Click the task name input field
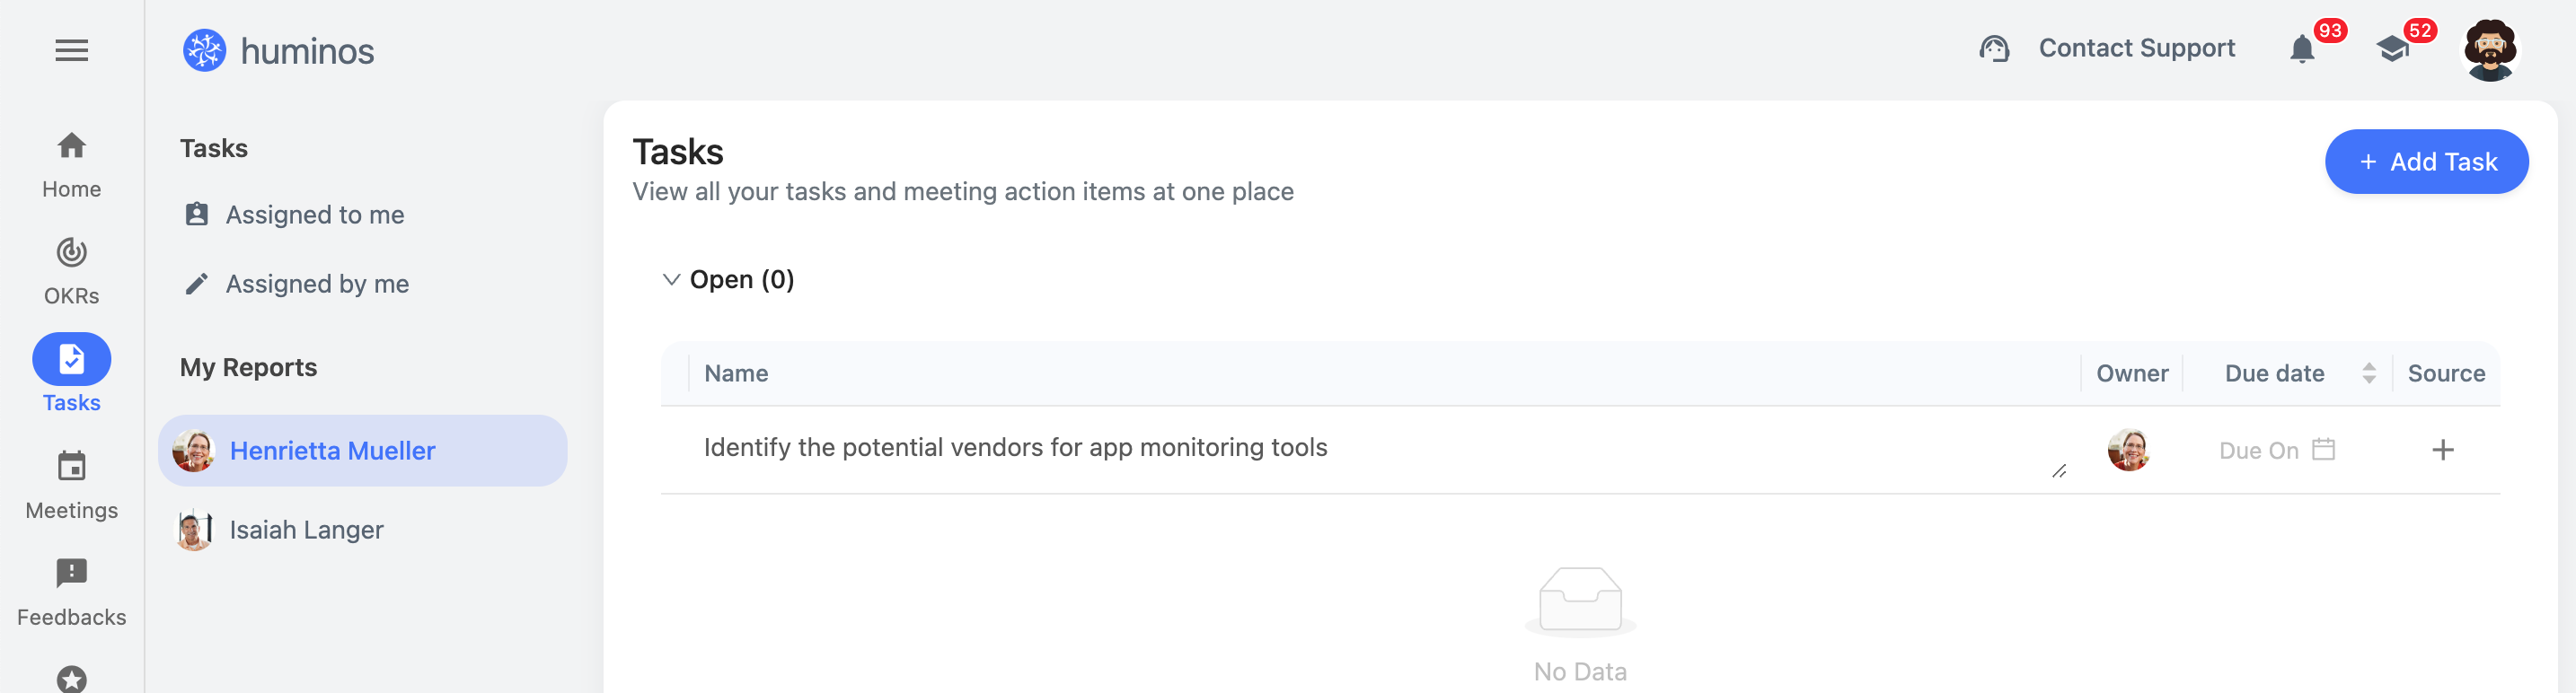The width and height of the screenshot is (2576, 693). 1384,450
